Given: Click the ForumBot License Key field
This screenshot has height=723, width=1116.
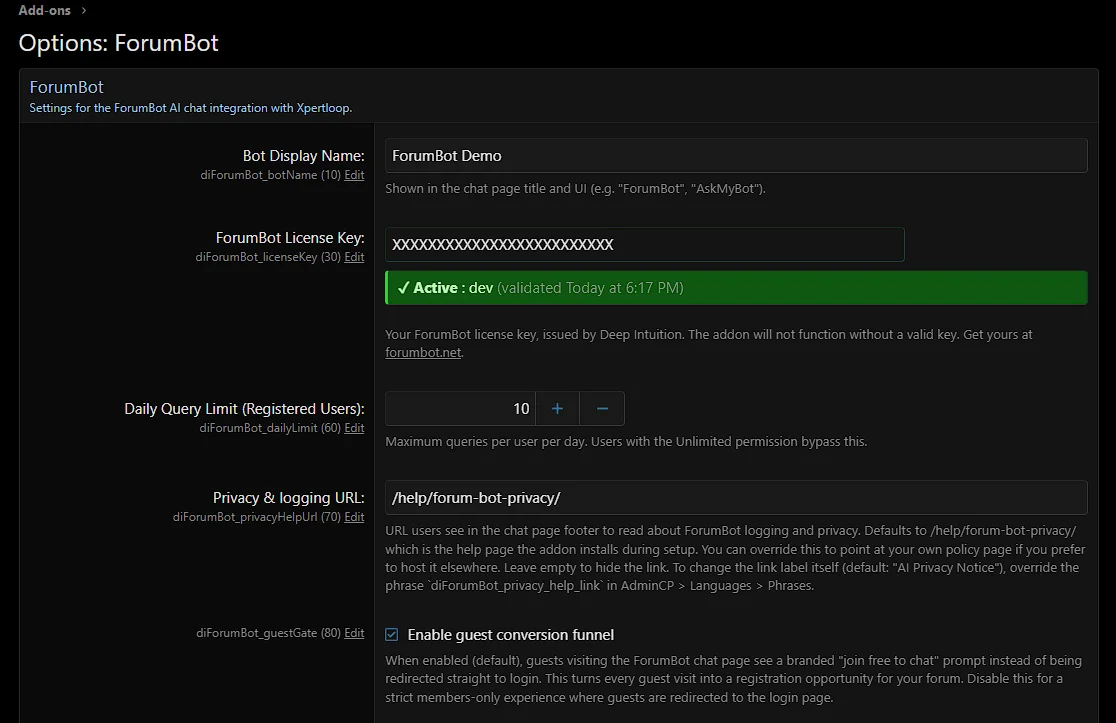Looking at the screenshot, I should click(x=644, y=245).
